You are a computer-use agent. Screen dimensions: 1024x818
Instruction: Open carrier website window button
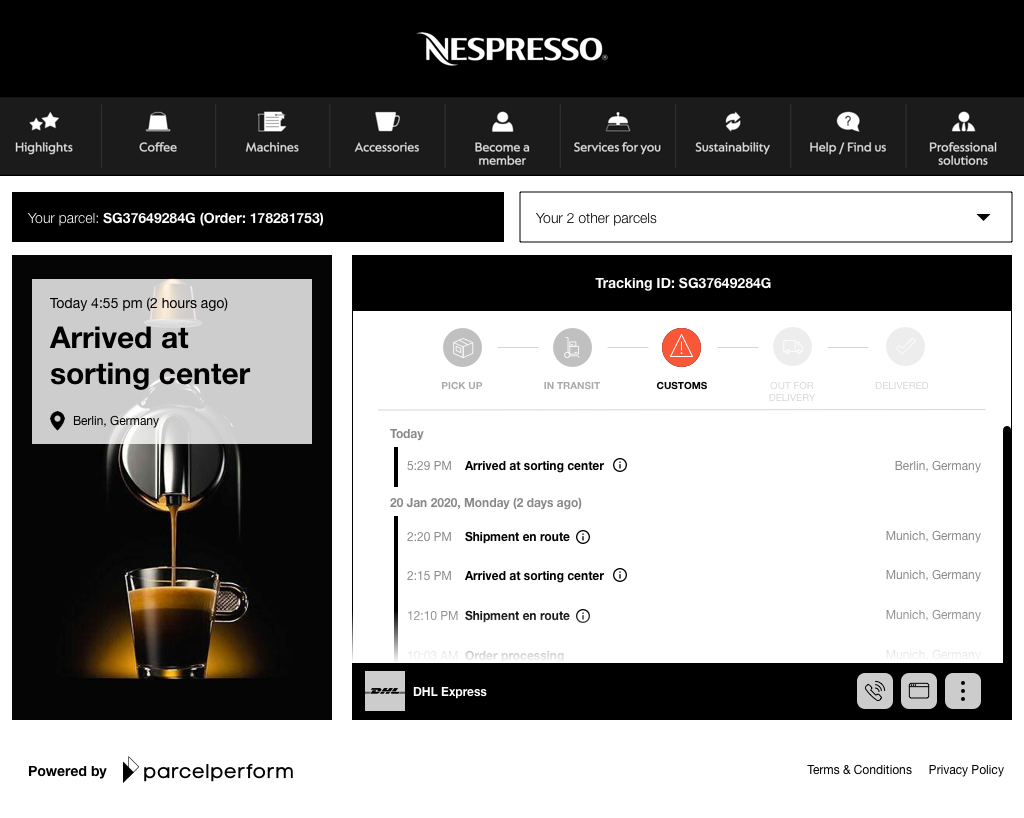tap(919, 691)
